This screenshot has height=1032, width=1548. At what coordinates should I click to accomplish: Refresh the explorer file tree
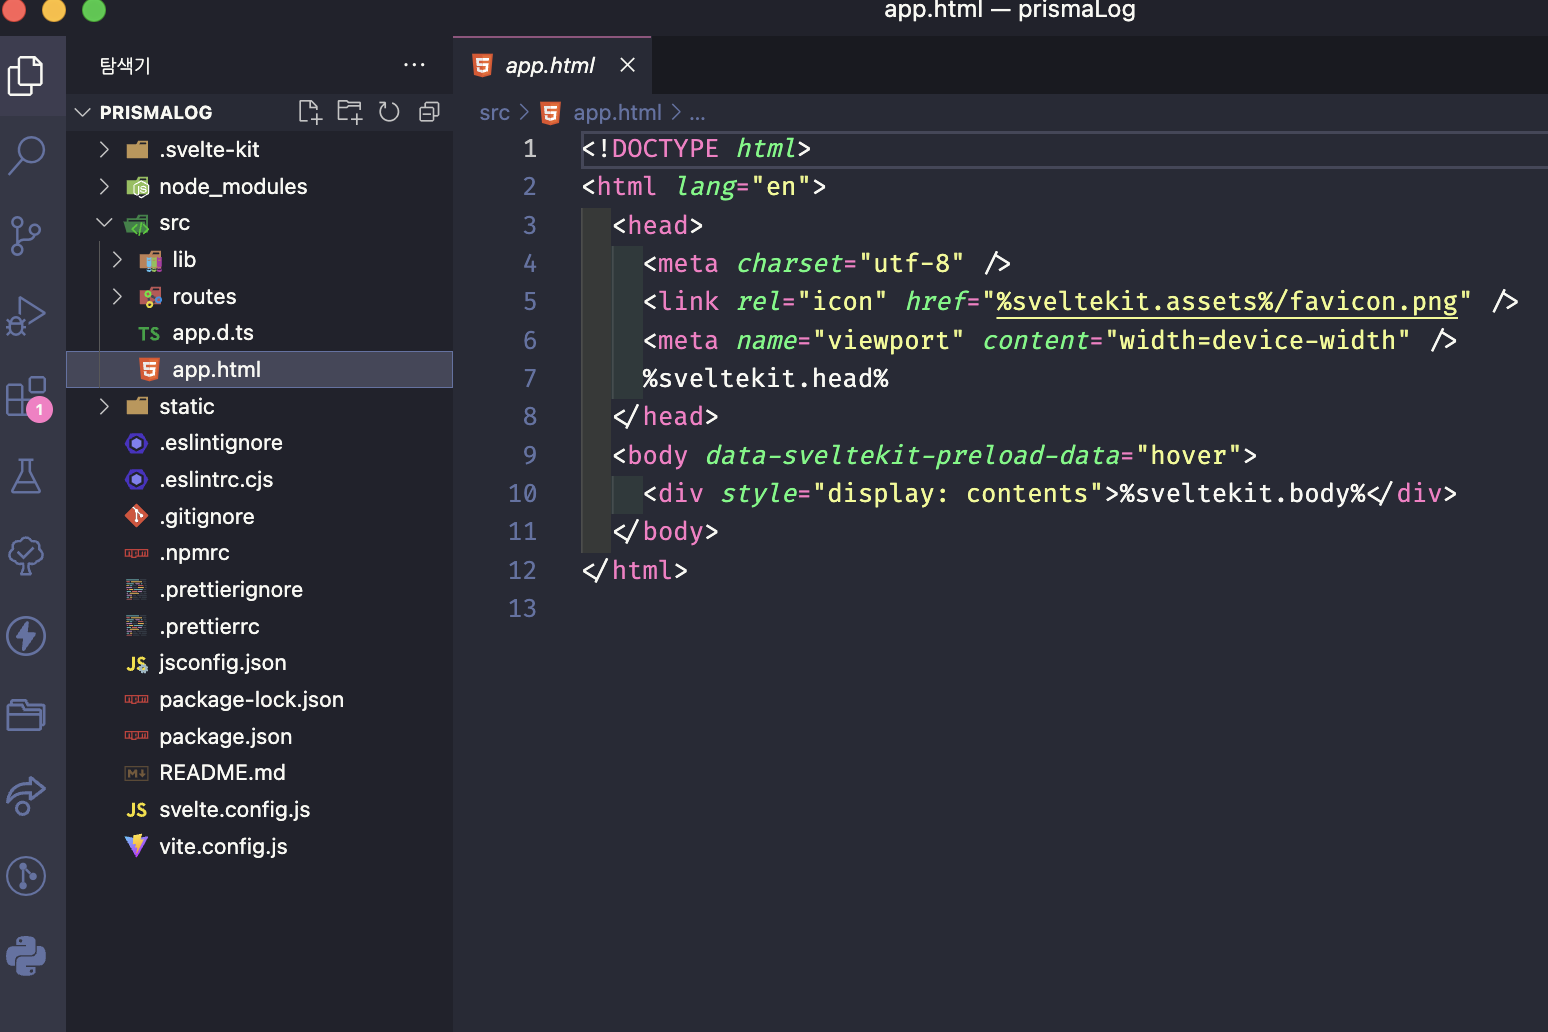tap(389, 112)
